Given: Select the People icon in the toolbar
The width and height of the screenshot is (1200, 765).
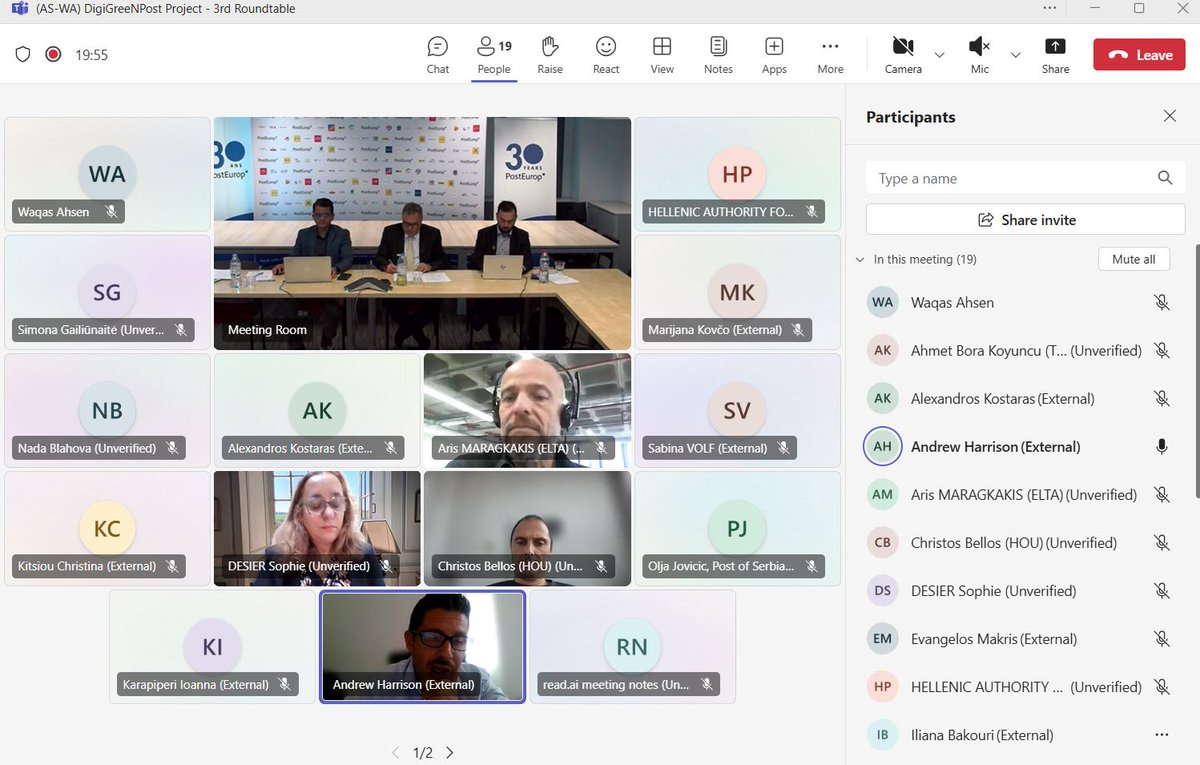Looking at the screenshot, I should 493,54.
